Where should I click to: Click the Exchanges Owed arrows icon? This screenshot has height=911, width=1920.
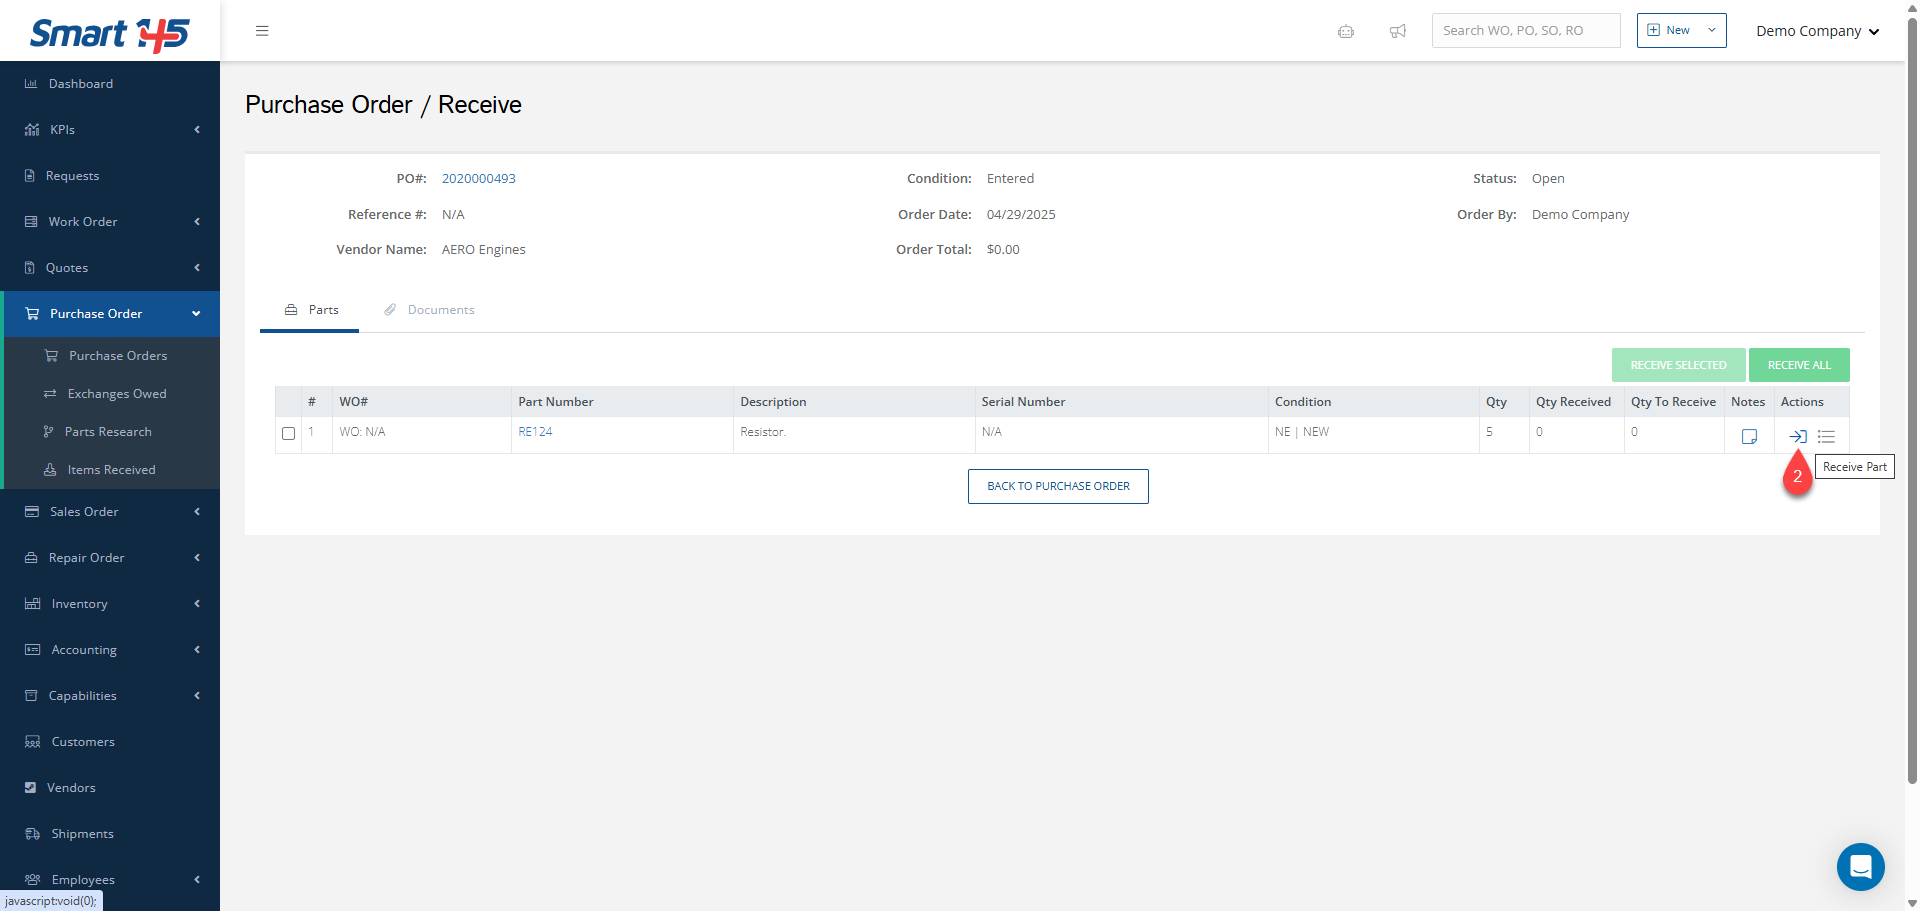click(50, 394)
